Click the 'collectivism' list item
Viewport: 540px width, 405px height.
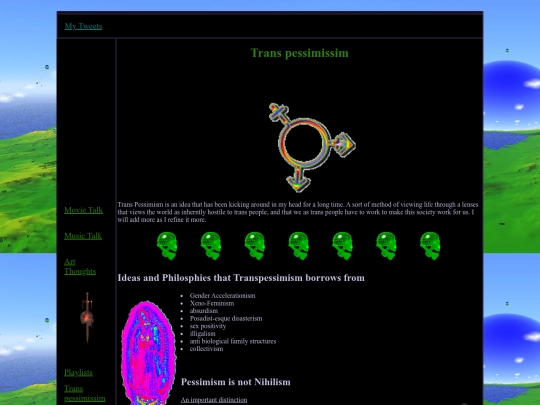click(206, 349)
